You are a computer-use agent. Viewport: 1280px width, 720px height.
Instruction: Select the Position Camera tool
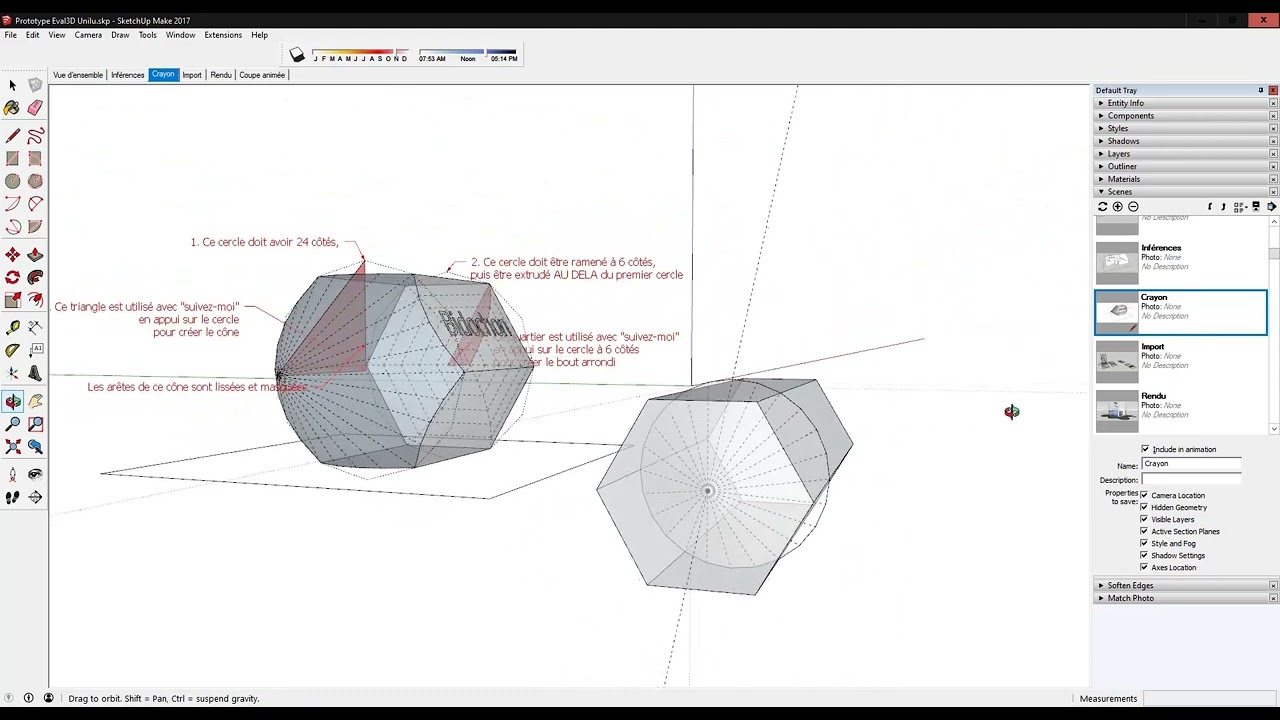click(x=12, y=474)
